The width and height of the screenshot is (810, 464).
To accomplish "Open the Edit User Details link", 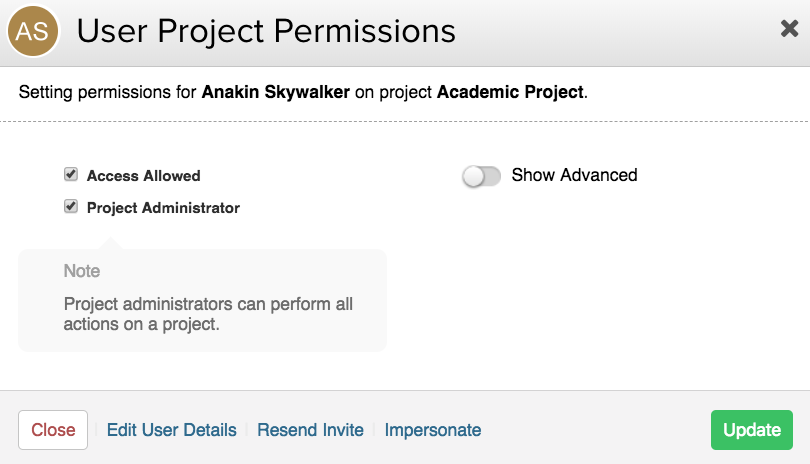I will 172,430.
